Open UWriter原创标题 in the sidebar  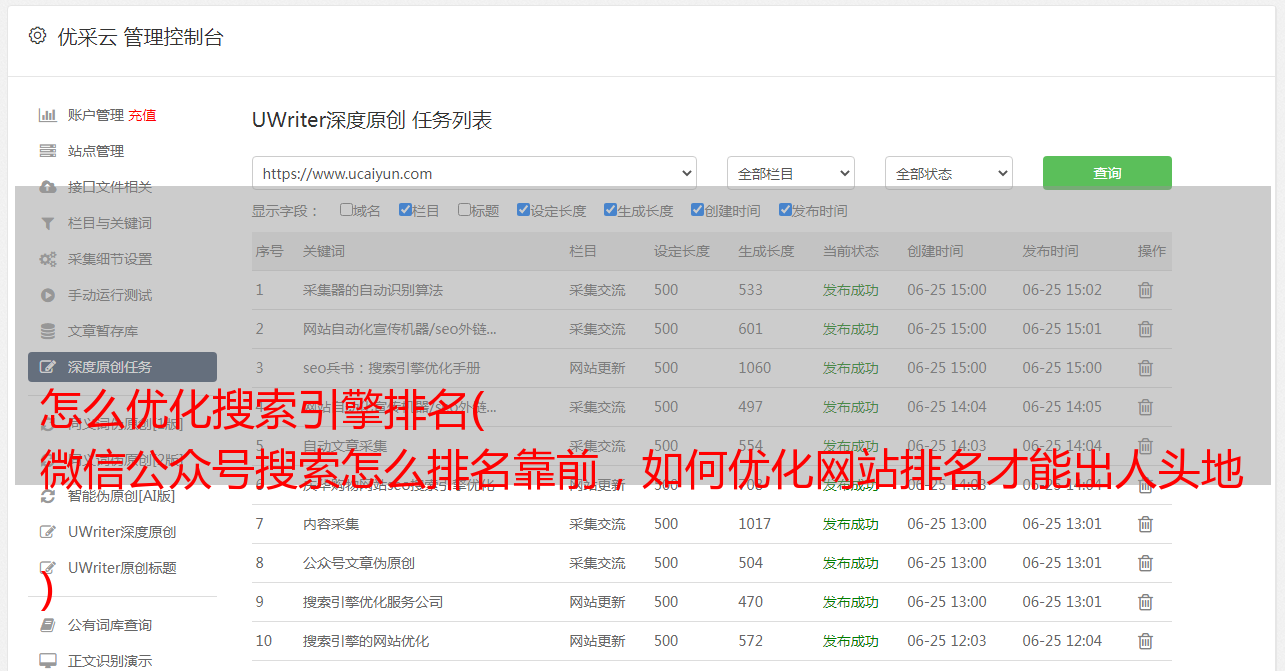(122, 568)
